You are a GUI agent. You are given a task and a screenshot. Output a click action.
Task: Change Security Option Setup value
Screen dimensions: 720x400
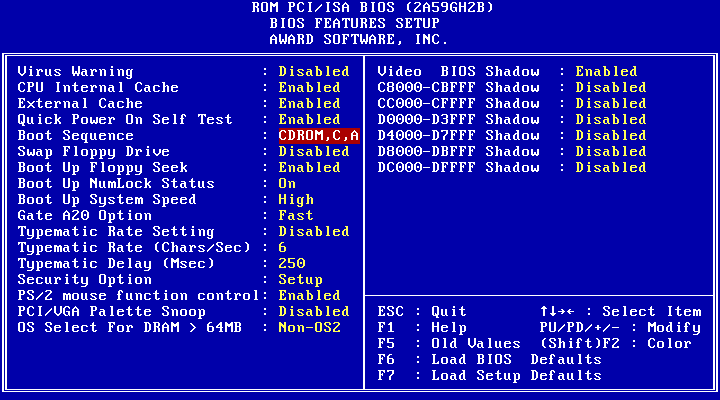point(300,279)
